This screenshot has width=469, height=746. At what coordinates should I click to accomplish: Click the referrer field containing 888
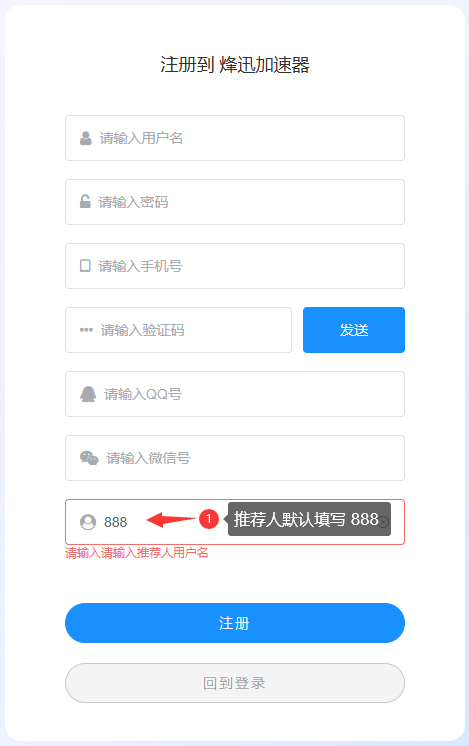[x=235, y=522]
